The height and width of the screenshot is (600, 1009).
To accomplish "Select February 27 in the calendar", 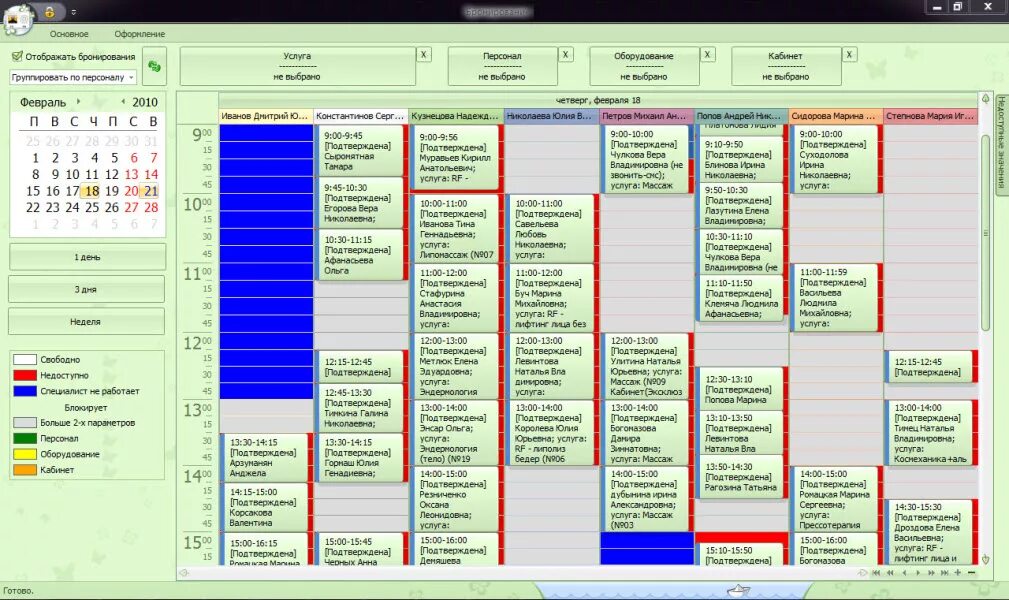I will pyautogui.click(x=131, y=207).
